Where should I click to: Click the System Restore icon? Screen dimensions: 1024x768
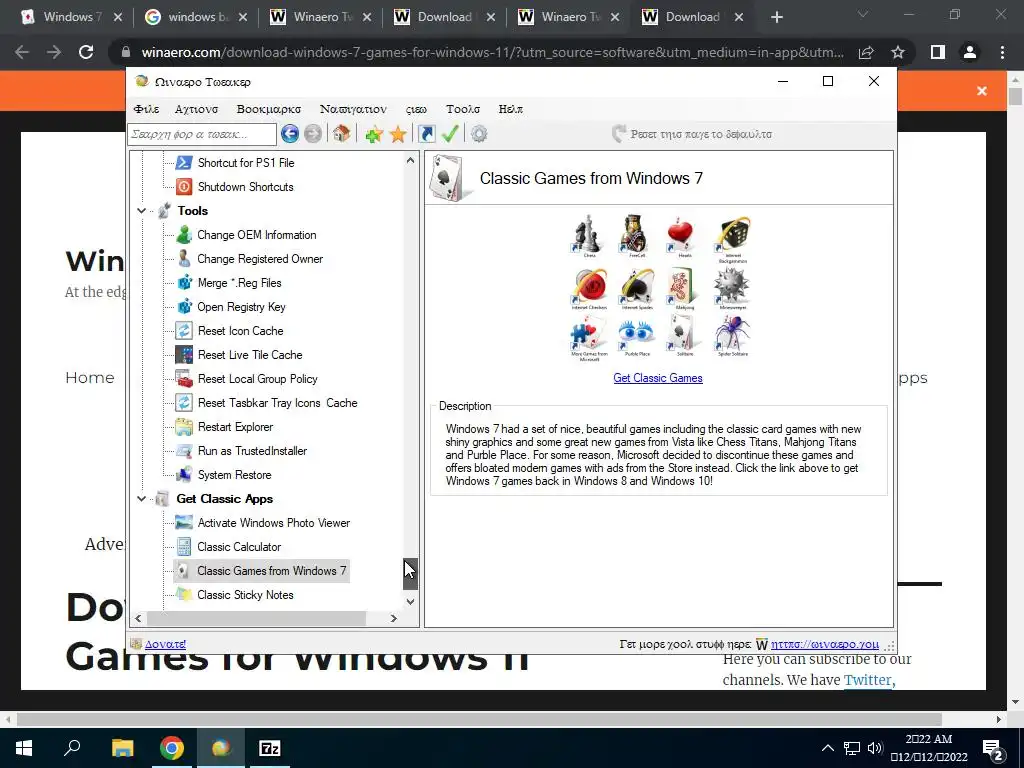point(184,475)
